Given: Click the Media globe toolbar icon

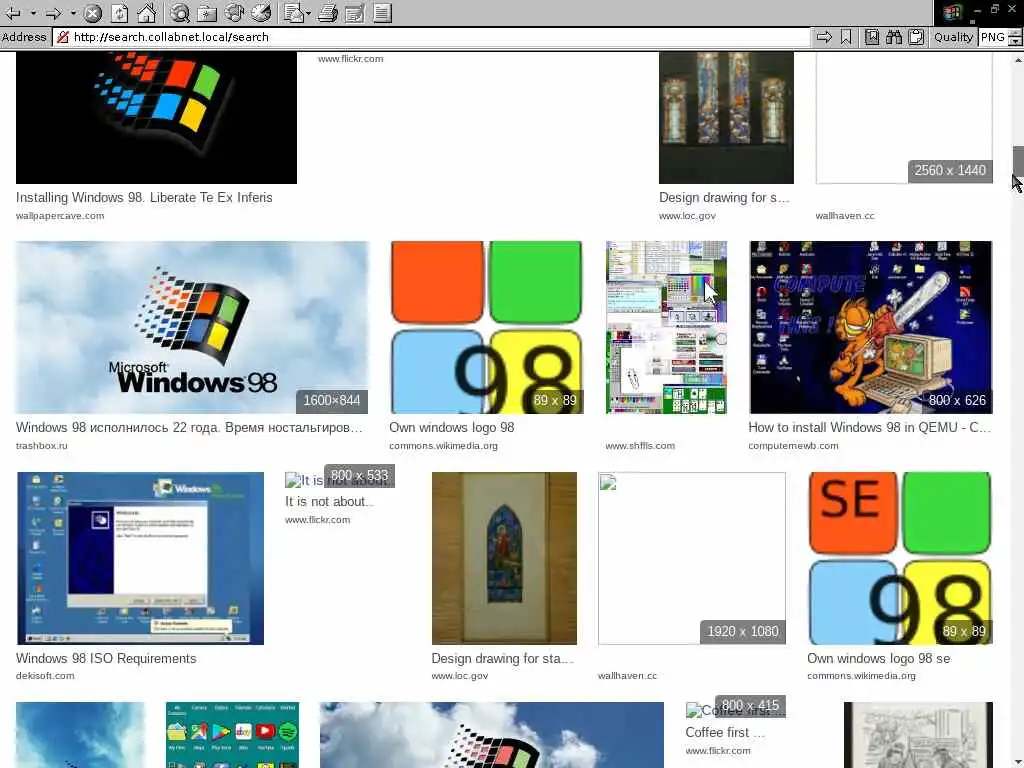Looking at the screenshot, I should pos(234,12).
